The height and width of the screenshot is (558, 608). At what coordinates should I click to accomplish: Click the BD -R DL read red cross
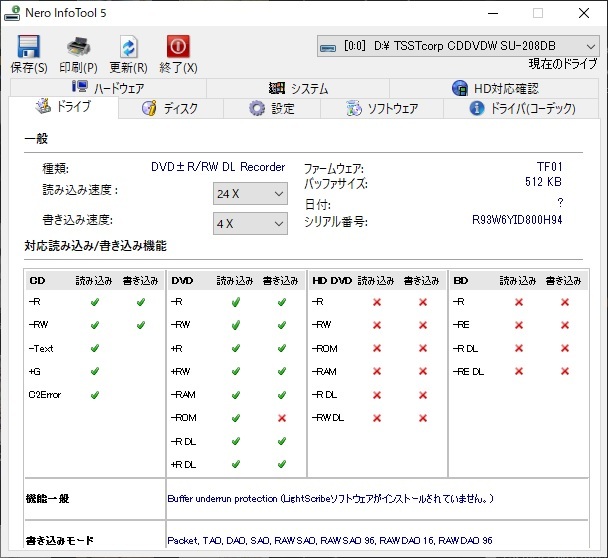pyautogui.click(x=519, y=348)
